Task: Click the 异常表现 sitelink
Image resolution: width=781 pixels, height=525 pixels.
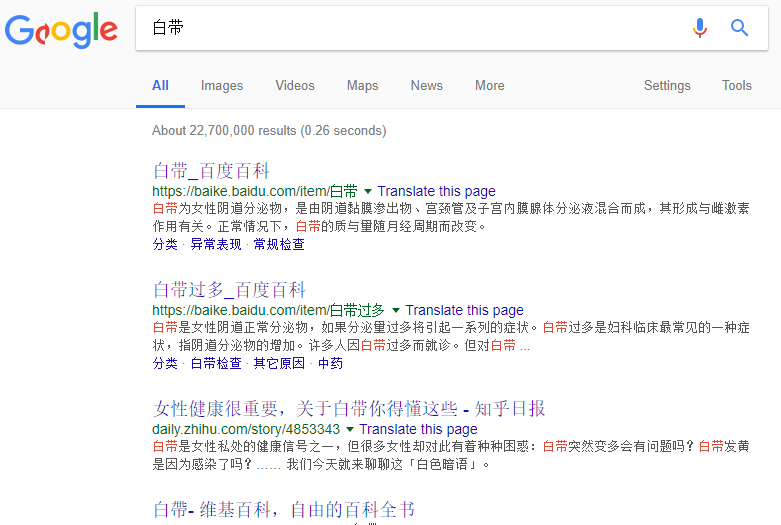Action: pyautogui.click(x=216, y=244)
